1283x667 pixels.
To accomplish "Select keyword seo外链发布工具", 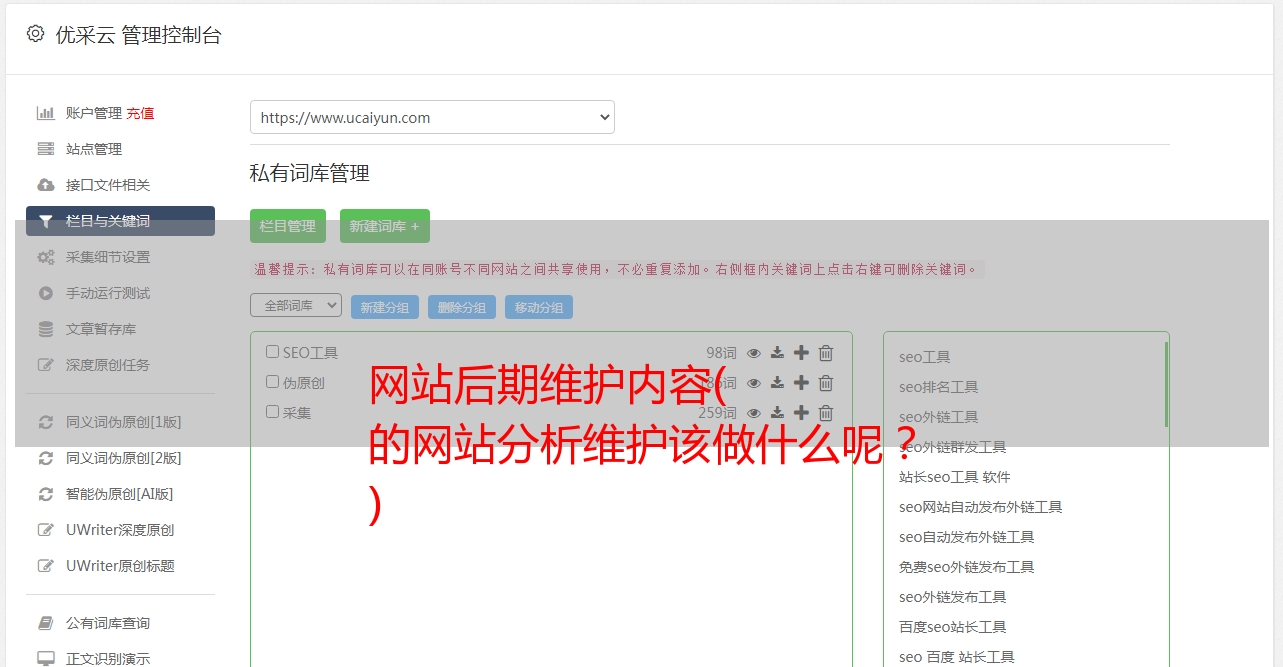I will pos(952,597).
